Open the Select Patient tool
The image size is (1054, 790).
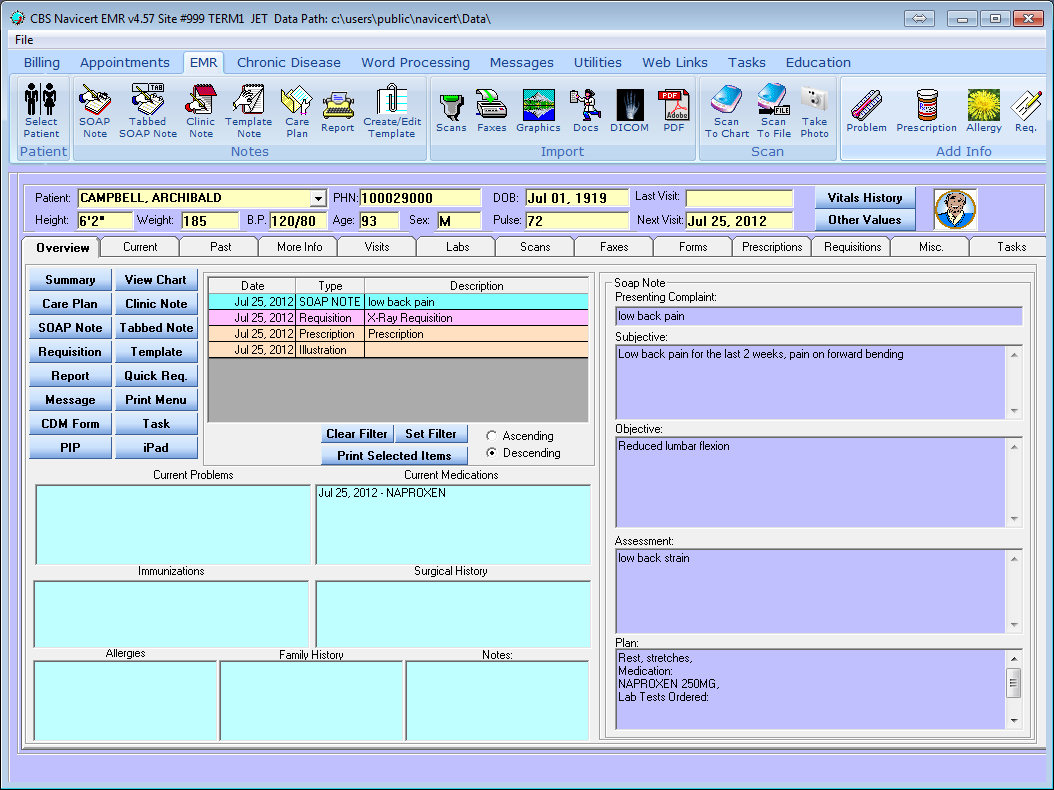pos(40,110)
